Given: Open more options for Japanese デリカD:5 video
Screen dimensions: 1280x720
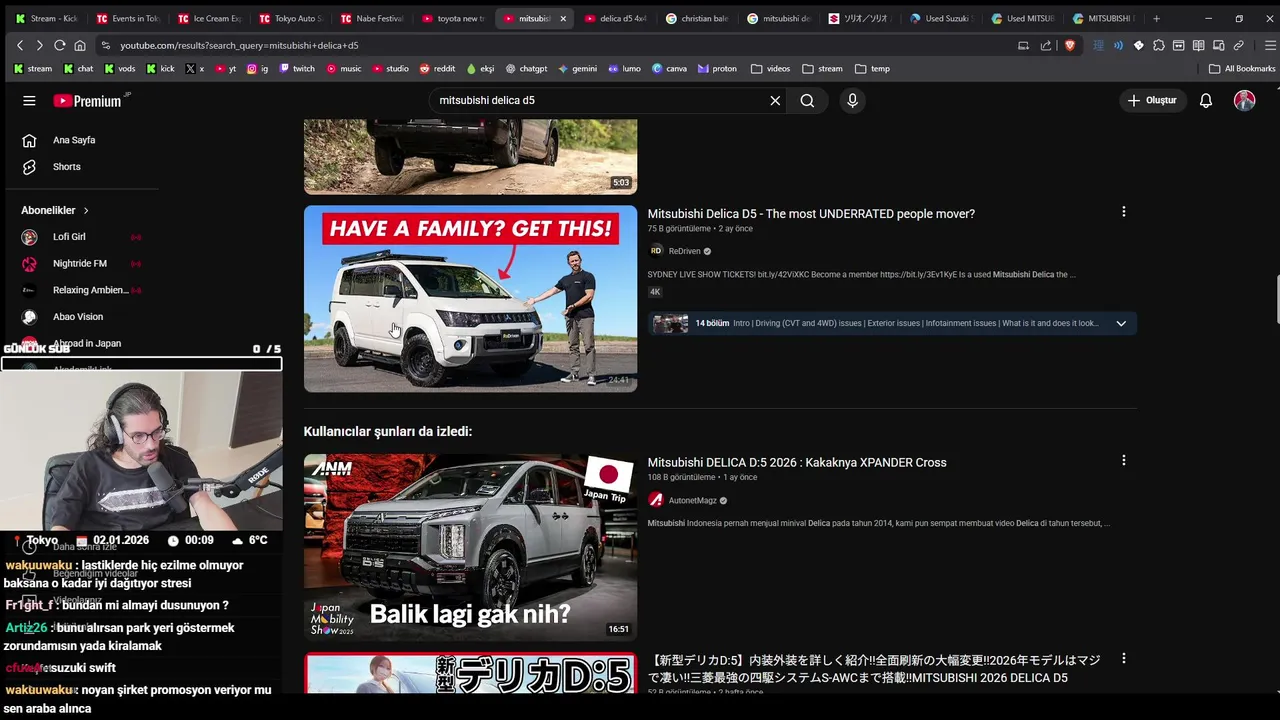Looking at the screenshot, I should coord(1123,659).
